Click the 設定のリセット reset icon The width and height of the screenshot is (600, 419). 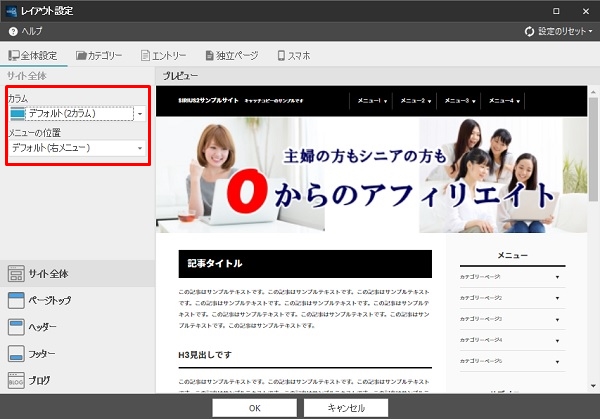click(x=529, y=31)
